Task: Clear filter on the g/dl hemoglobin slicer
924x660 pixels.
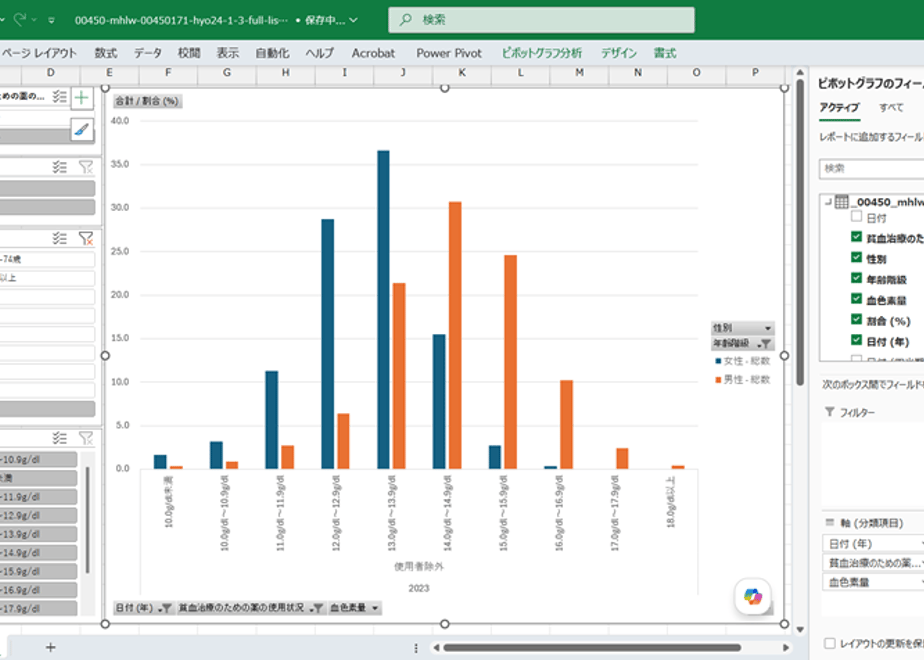Action: click(x=86, y=438)
